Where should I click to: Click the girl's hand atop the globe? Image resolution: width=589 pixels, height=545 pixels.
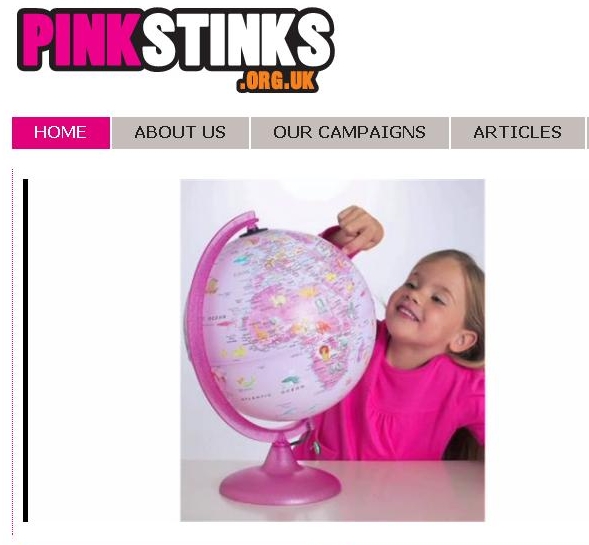point(359,227)
